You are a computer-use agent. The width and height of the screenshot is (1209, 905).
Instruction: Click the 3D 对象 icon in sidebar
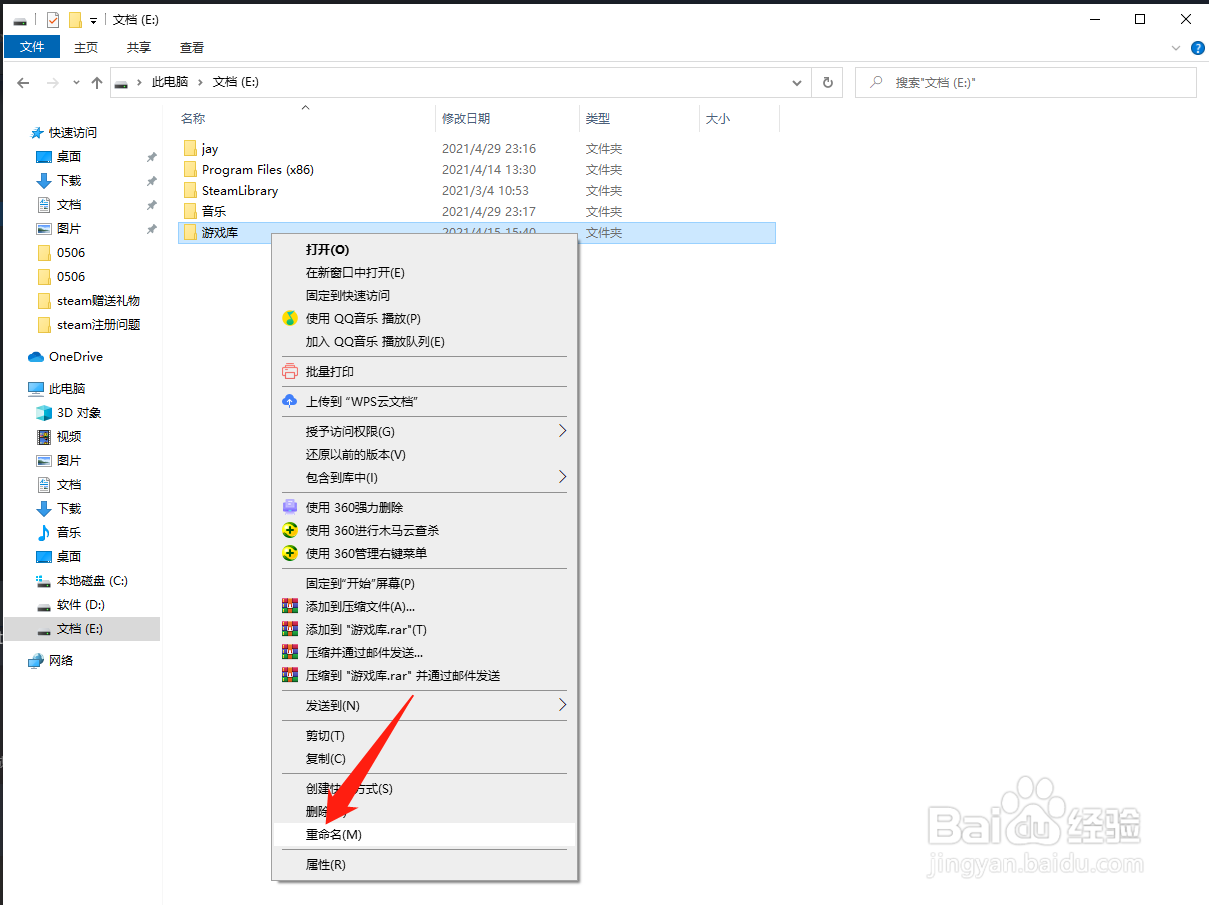(x=43, y=412)
